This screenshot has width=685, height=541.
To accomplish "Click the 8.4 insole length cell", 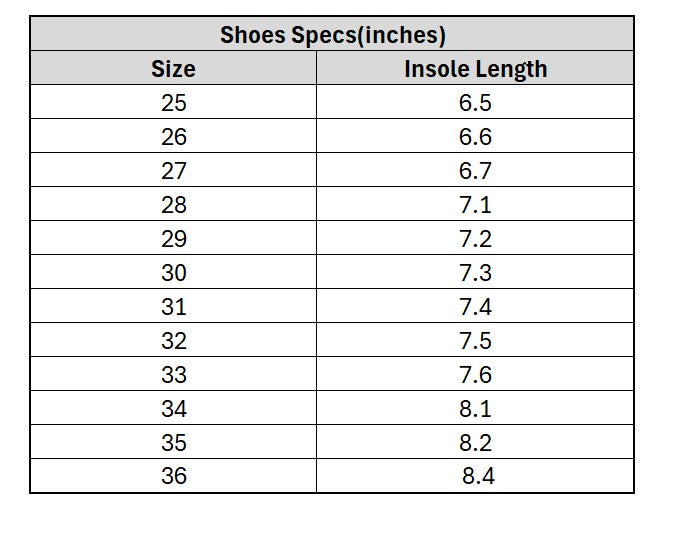I will click(477, 476).
